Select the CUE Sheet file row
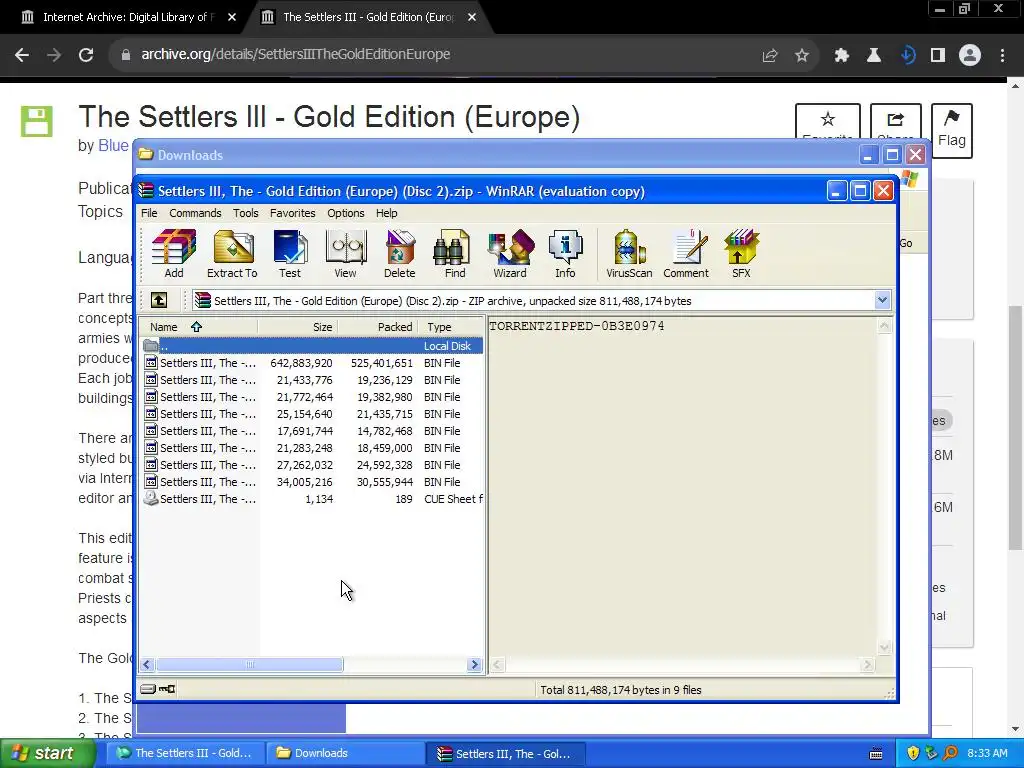This screenshot has width=1024, height=768. [x=312, y=499]
